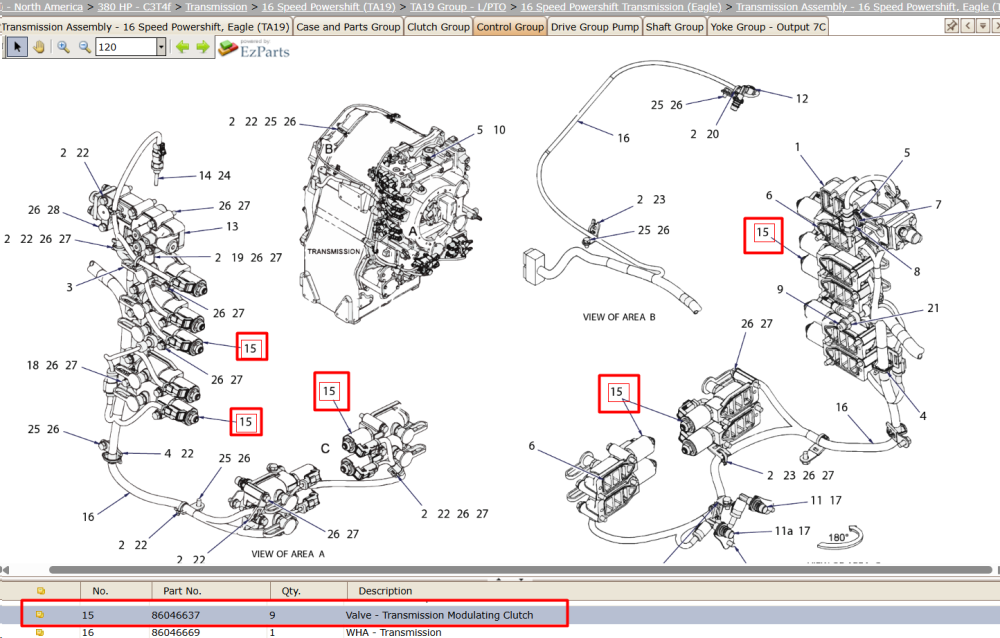Click the TRANSMISSION label on the center drawing
Image resolution: width=1000 pixels, height=638 pixels.
334,251
